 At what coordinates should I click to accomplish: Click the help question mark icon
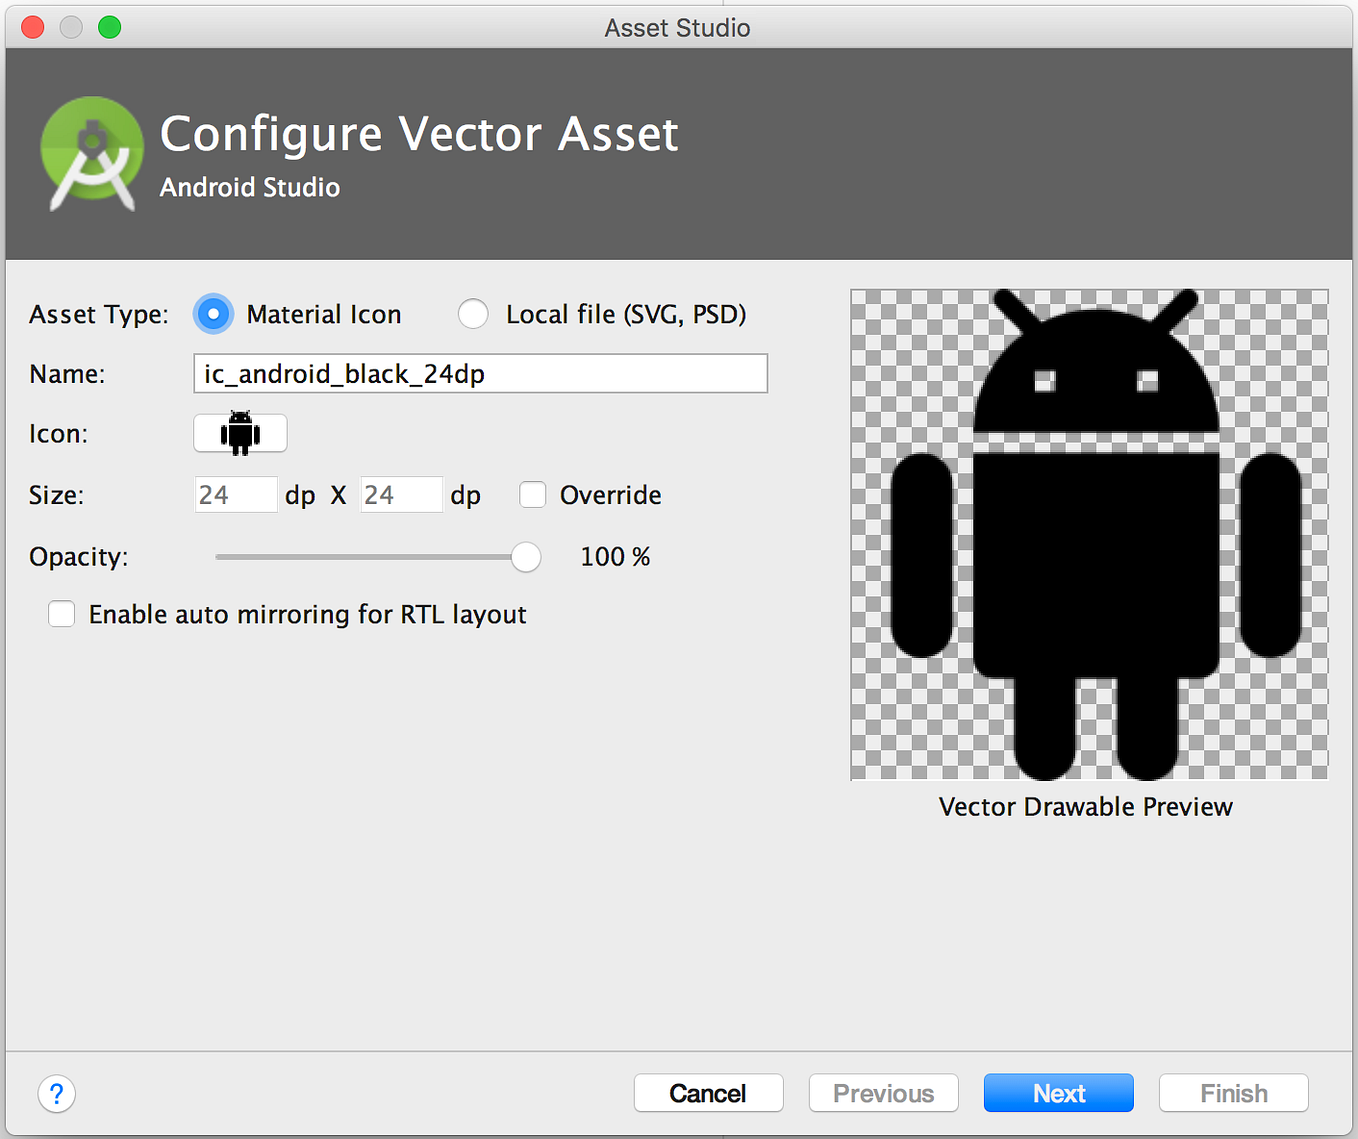[56, 1094]
